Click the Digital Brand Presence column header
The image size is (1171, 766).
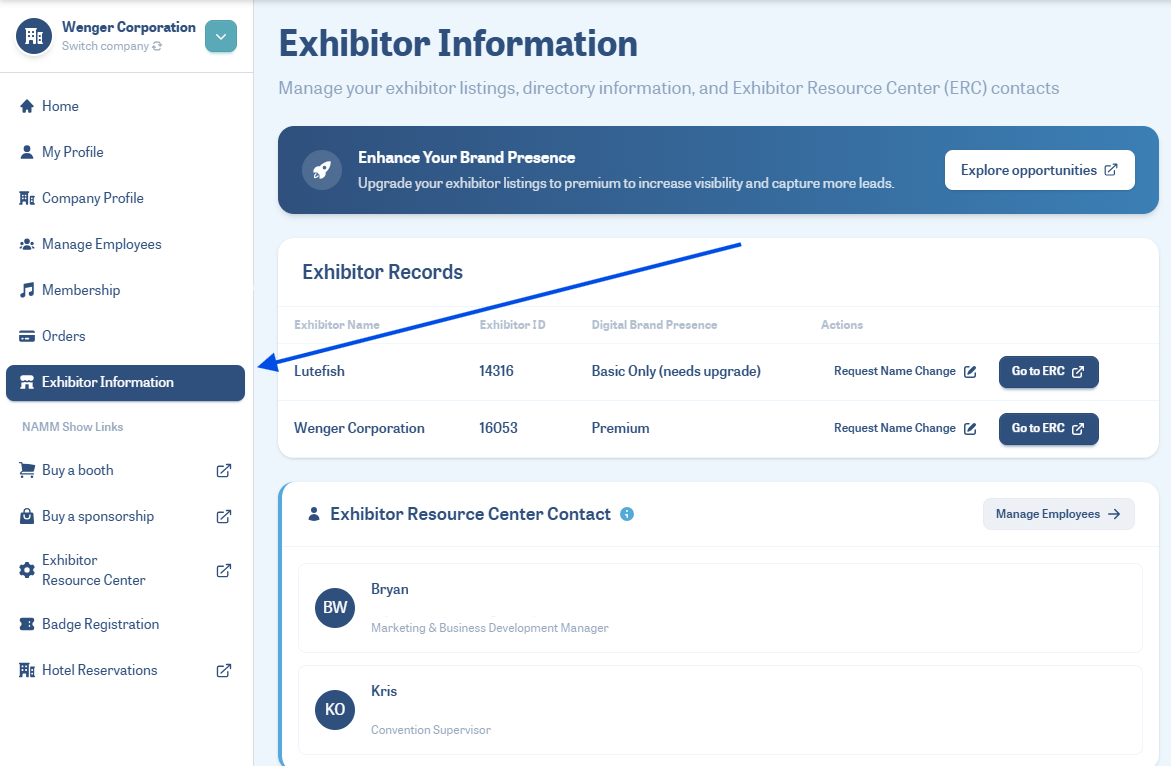pos(654,325)
